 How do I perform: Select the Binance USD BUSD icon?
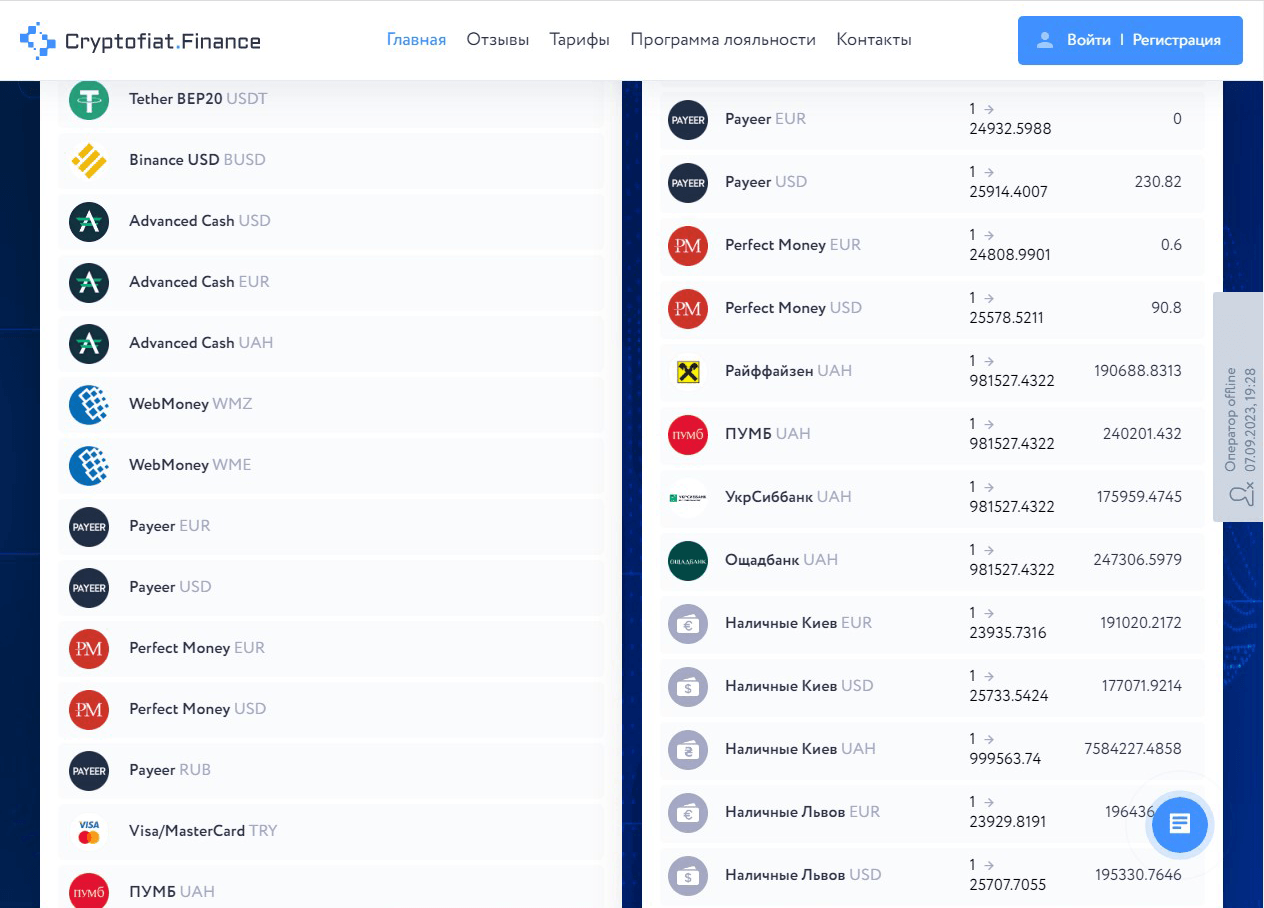point(89,160)
